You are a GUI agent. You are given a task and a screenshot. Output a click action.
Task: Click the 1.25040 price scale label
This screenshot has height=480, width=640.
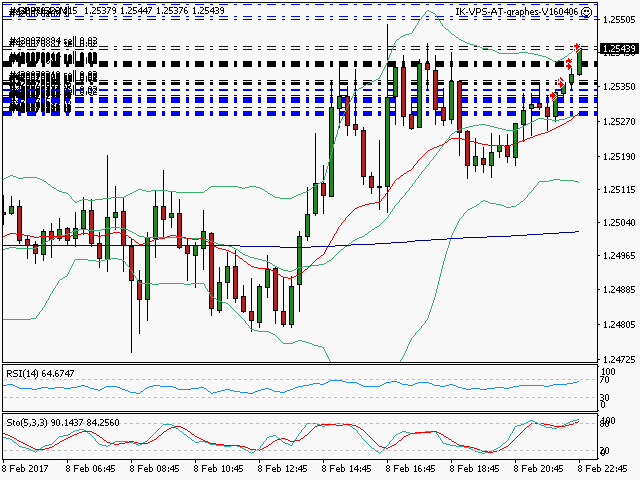click(619, 222)
